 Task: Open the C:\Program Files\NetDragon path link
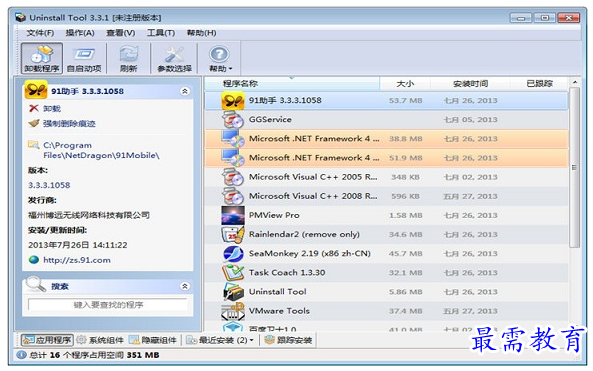[x=101, y=150]
